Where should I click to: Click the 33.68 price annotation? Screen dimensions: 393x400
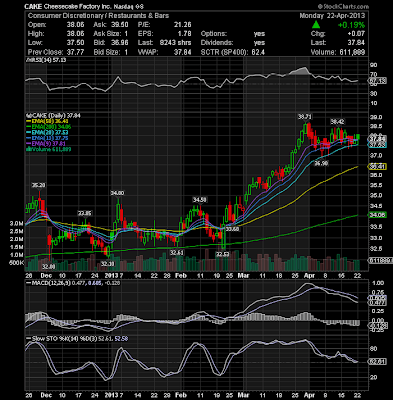(232, 229)
